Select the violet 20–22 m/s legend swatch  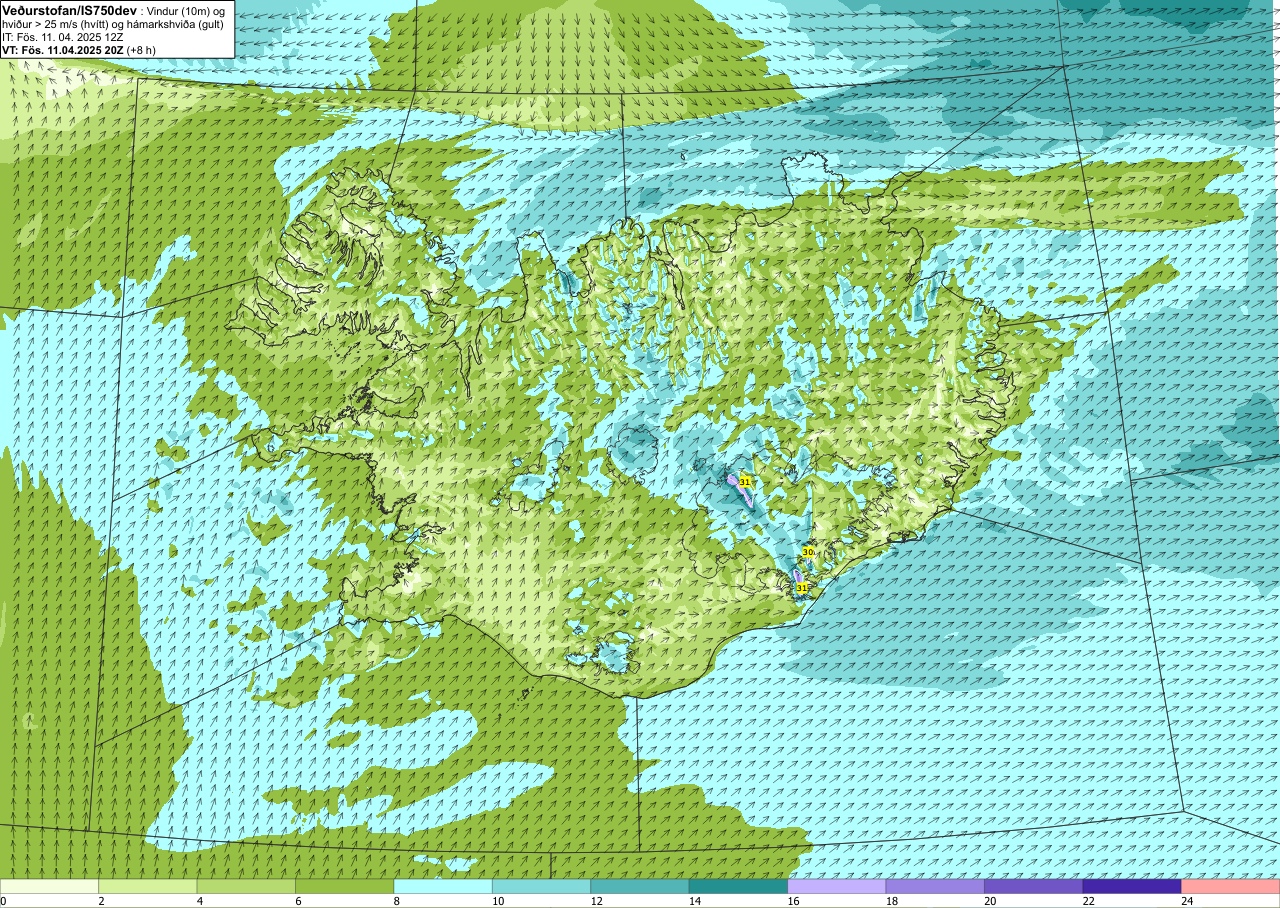[1034, 887]
